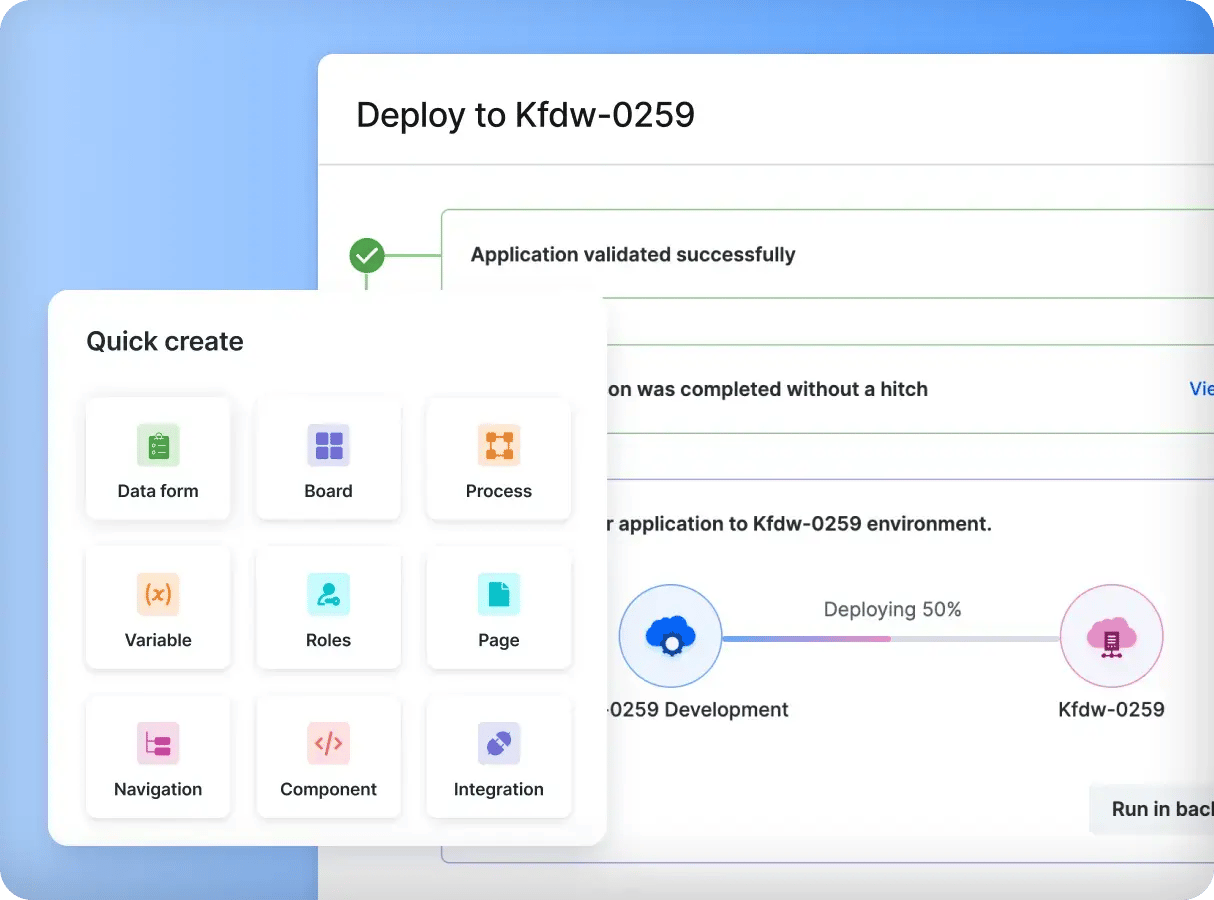Open the Page creation icon
1214x900 pixels.
(498, 594)
